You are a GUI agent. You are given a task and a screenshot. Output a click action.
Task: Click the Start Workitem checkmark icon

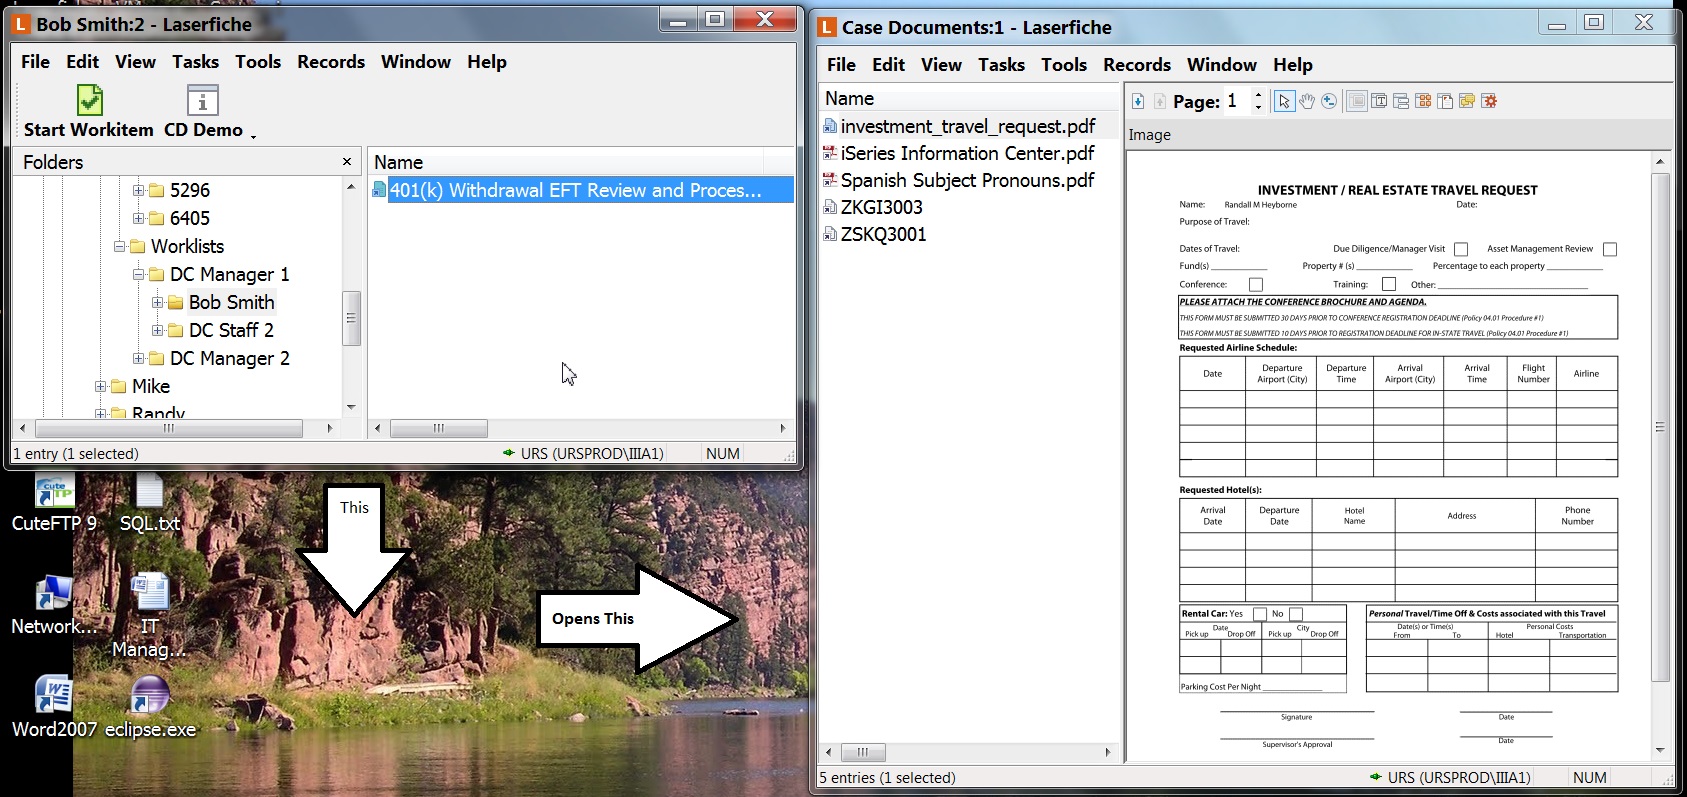[90, 99]
